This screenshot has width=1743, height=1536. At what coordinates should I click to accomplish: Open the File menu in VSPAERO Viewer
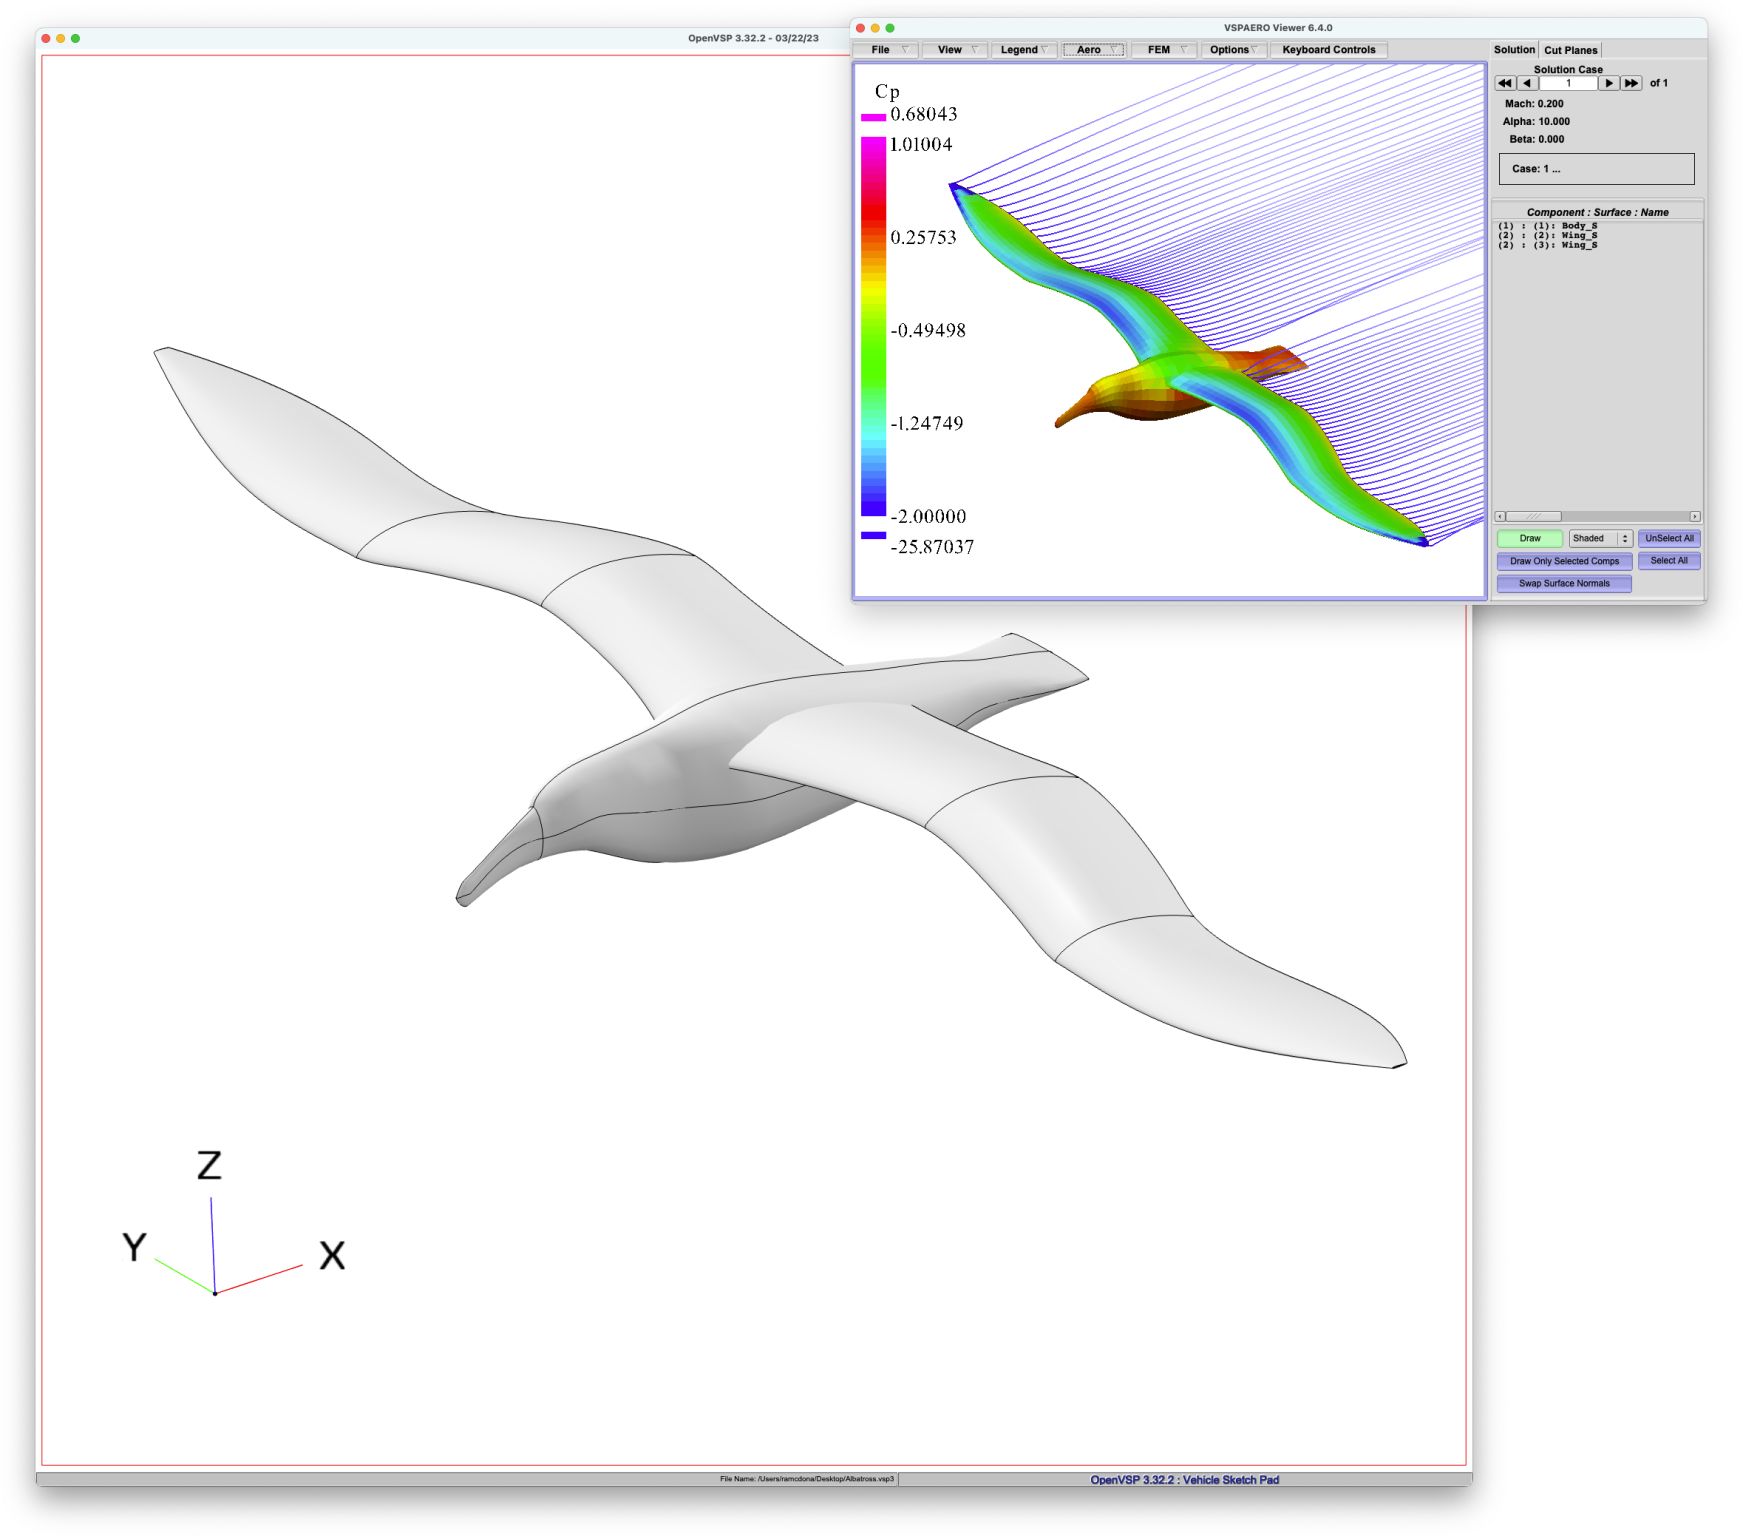pos(885,50)
